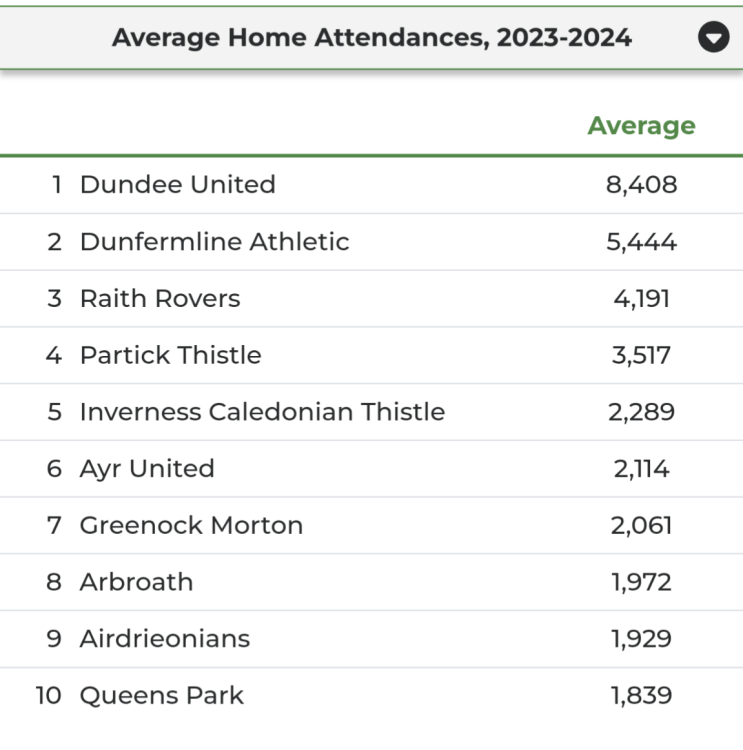Click the 5,444 attendance figure

click(x=641, y=242)
